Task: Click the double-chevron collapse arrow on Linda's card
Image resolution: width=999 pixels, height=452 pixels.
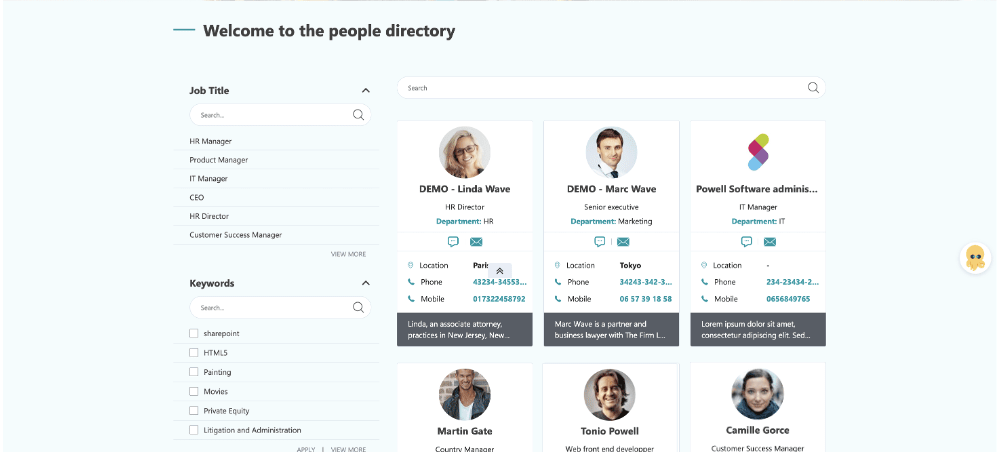Action: click(500, 271)
